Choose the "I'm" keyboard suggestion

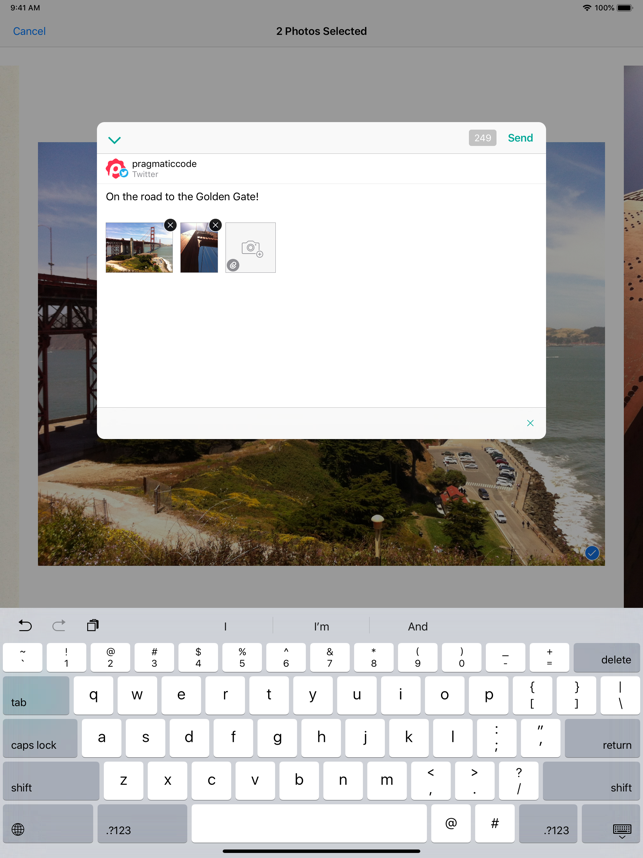(x=321, y=627)
